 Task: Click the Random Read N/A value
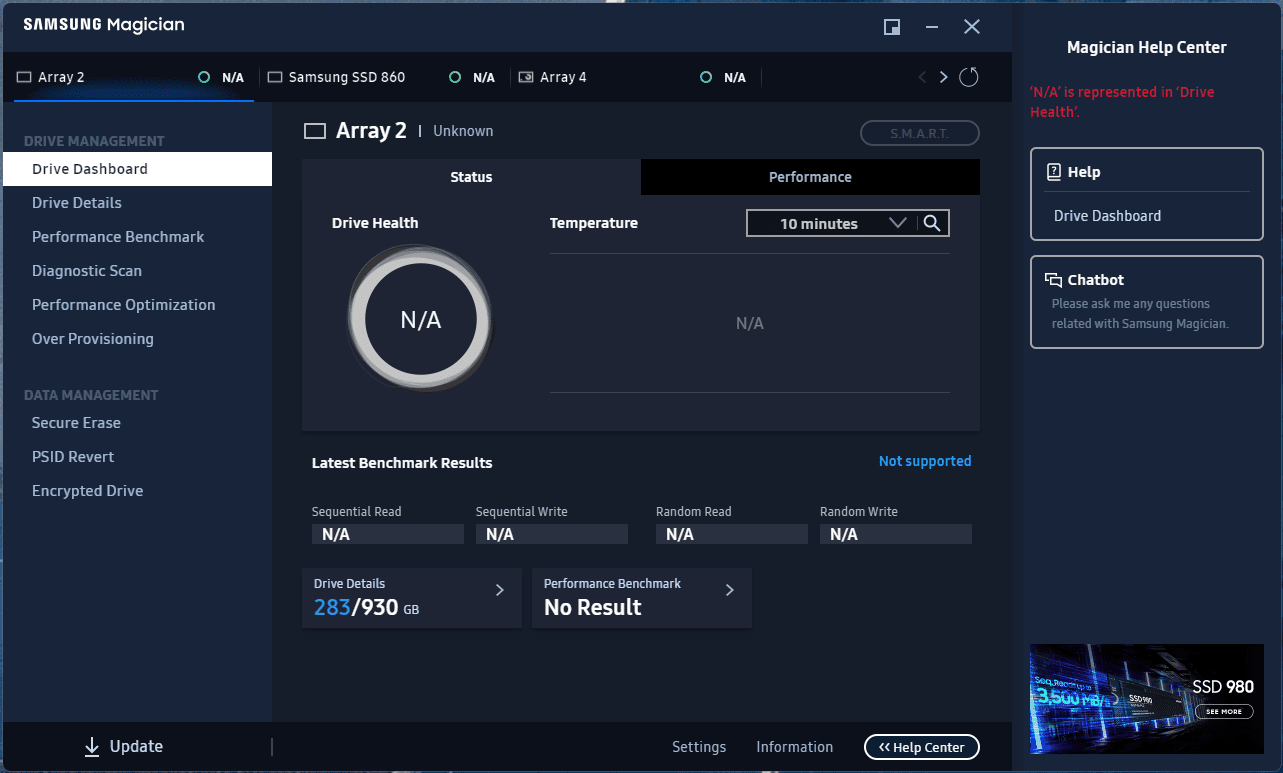(731, 534)
